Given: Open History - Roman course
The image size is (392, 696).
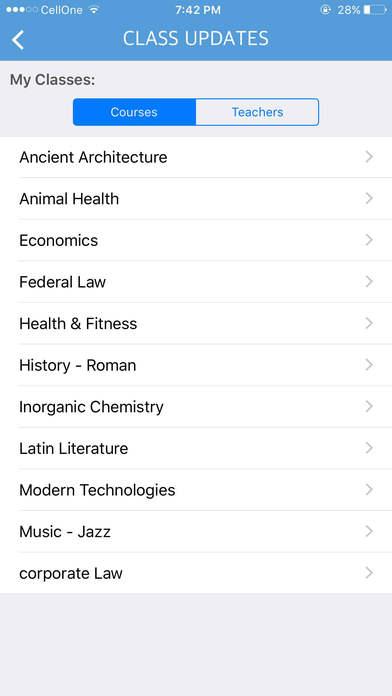Looking at the screenshot, I should 196,365.
